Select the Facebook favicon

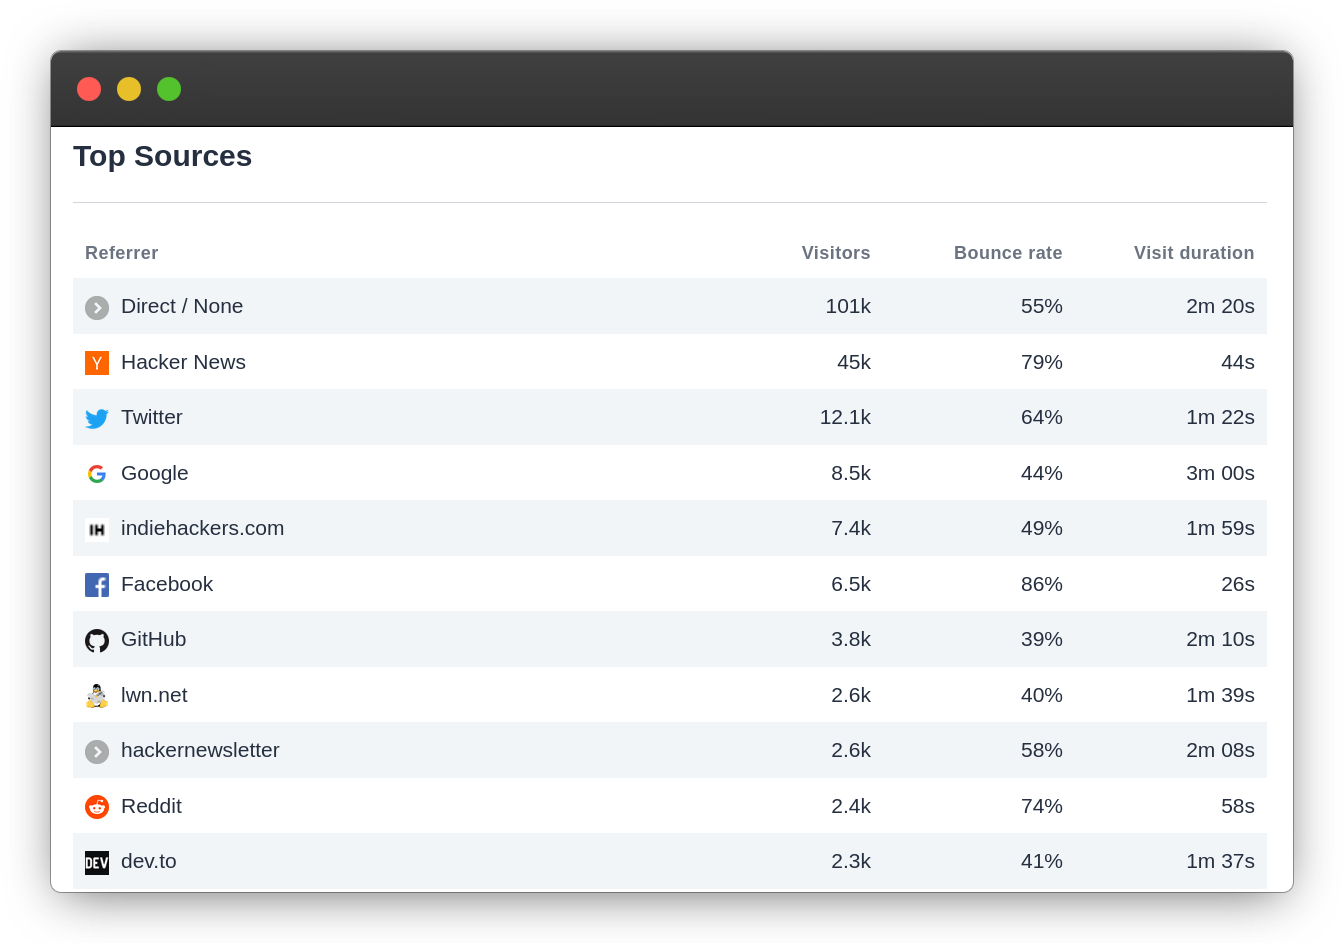(96, 584)
